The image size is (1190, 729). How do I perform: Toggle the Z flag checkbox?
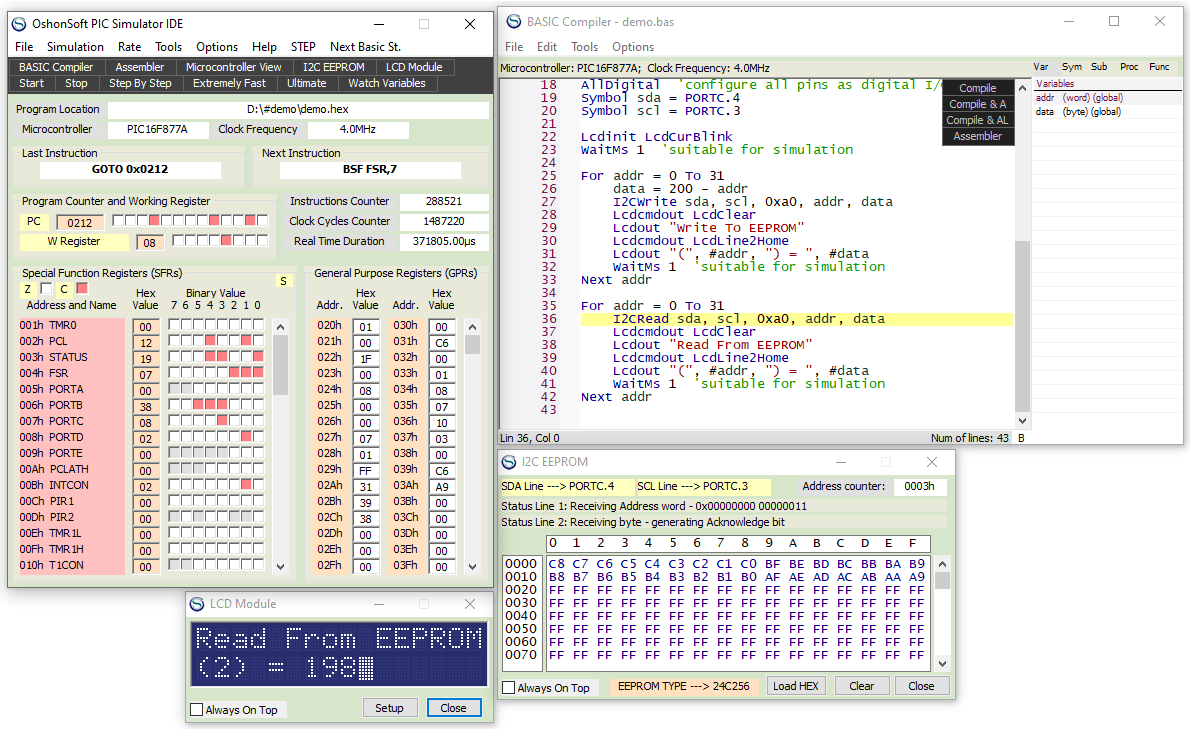46,289
